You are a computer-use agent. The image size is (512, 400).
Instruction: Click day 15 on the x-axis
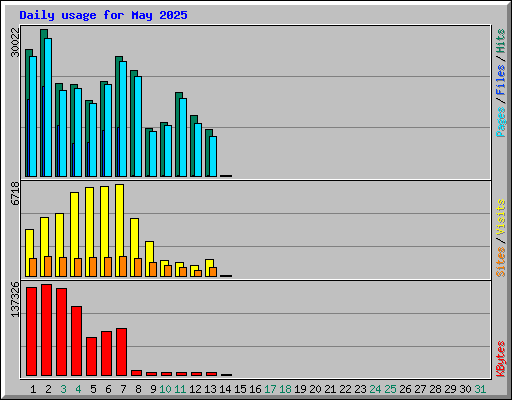coord(240,389)
